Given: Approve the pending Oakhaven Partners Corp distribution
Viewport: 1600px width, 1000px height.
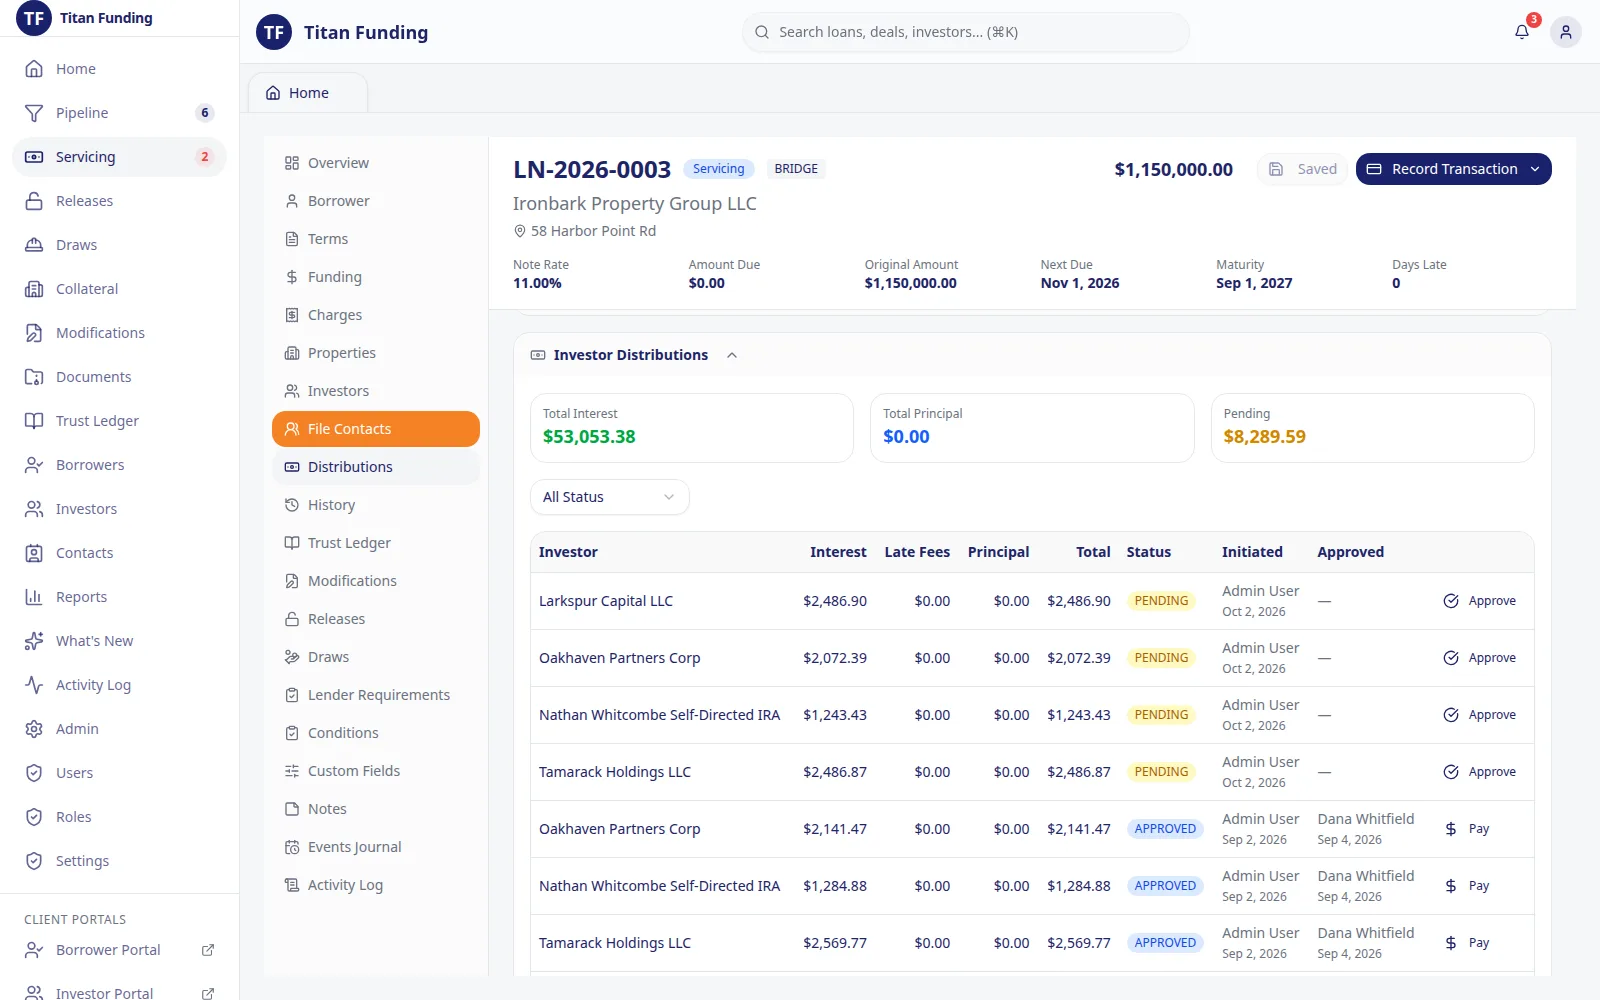Looking at the screenshot, I should (x=1480, y=658).
